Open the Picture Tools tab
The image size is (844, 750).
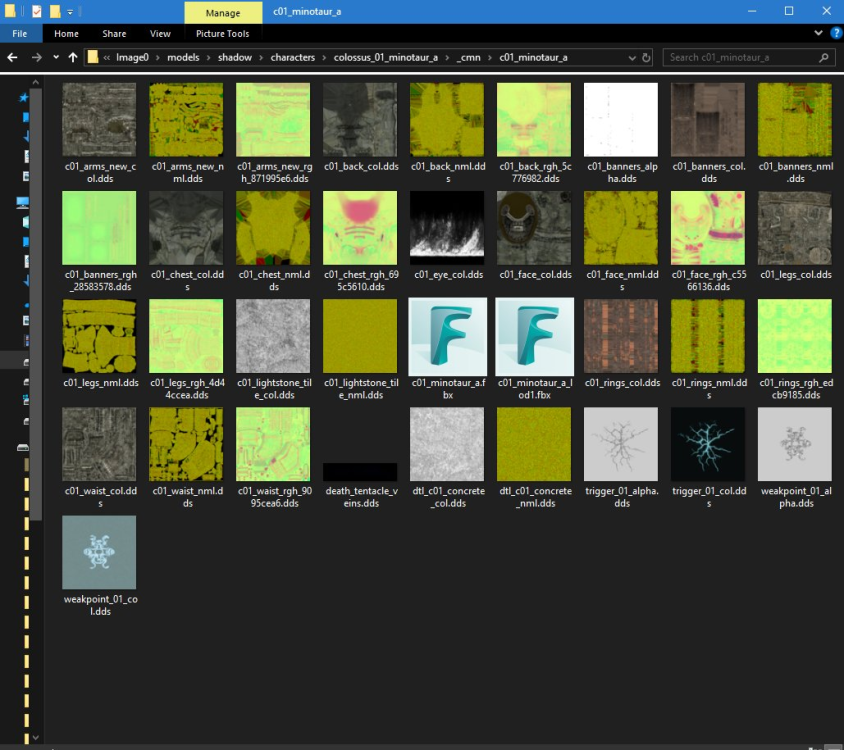(x=222, y=34)
